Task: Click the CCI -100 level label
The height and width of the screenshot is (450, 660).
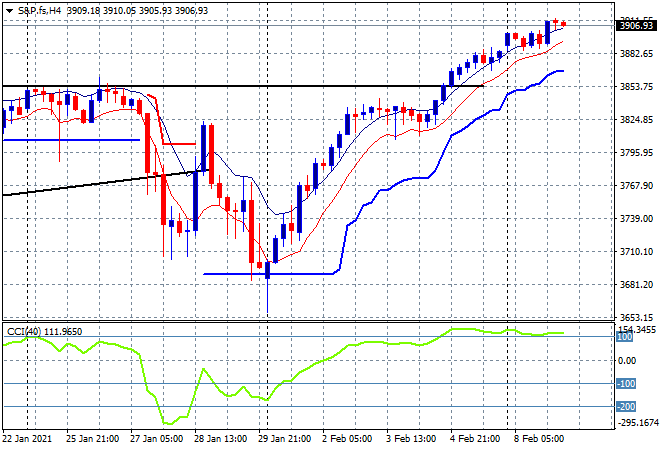Action: 626,383
